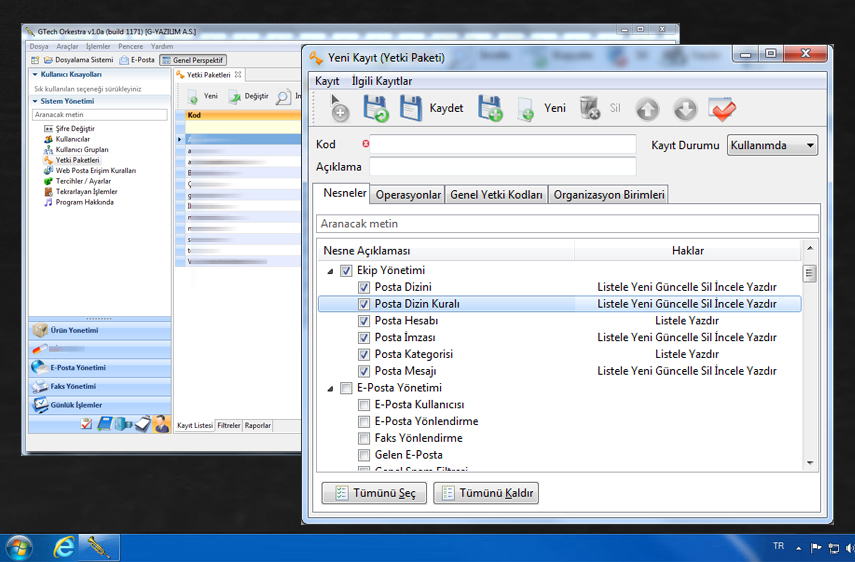Uncheck the Posta Kategorisi checkbox
Image resolution: width=855 pixels, height=562 pixels.
(364, 355)
